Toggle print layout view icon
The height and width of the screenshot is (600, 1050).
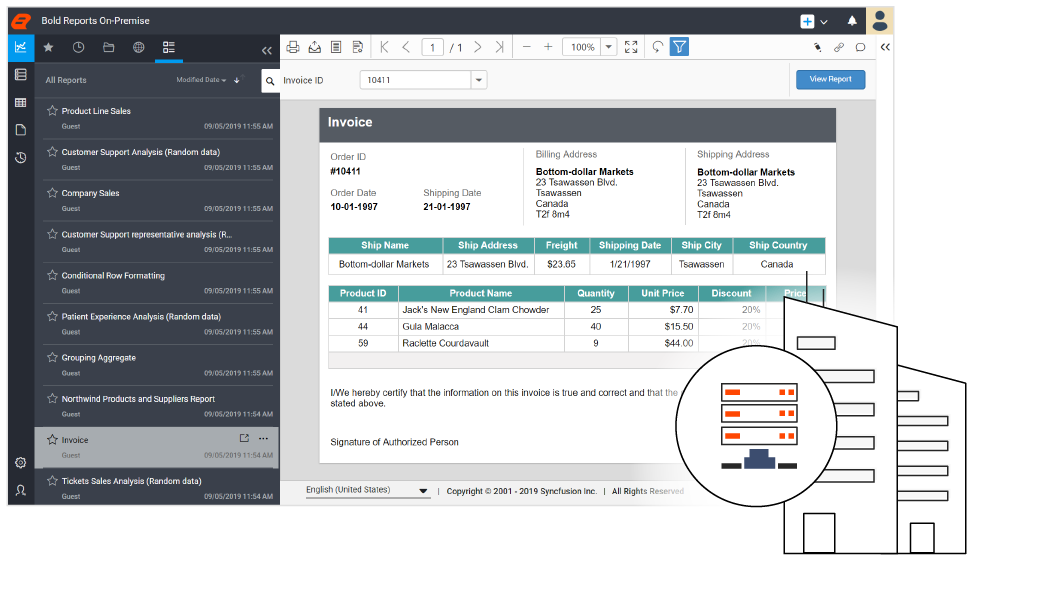pyautogui.click(x=336, y=47)
